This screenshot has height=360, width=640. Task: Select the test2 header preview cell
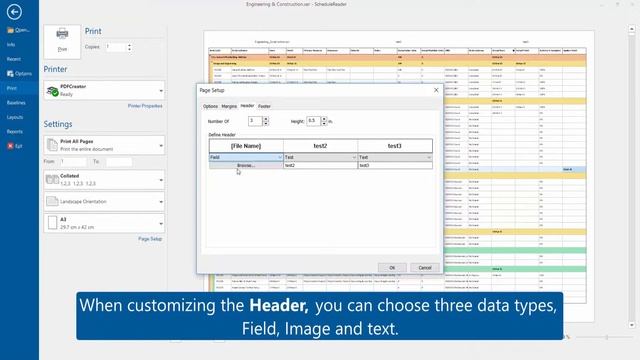[x=320, y=146]
